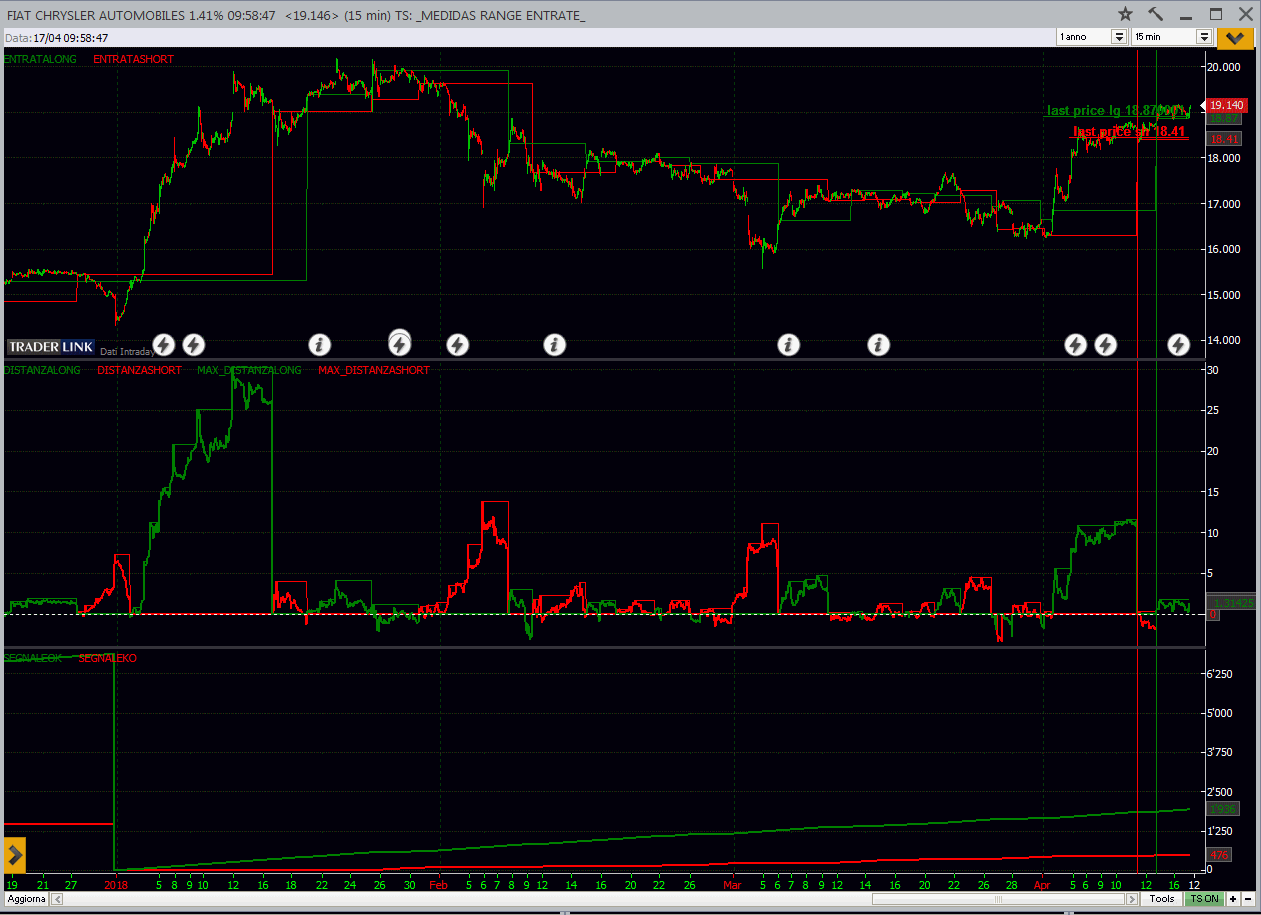The height and width of the screenshot is (915, 1261).
Task: Click the 'Feb' month label on date axis
Action: pyautogui.click(x=438, y=885)
